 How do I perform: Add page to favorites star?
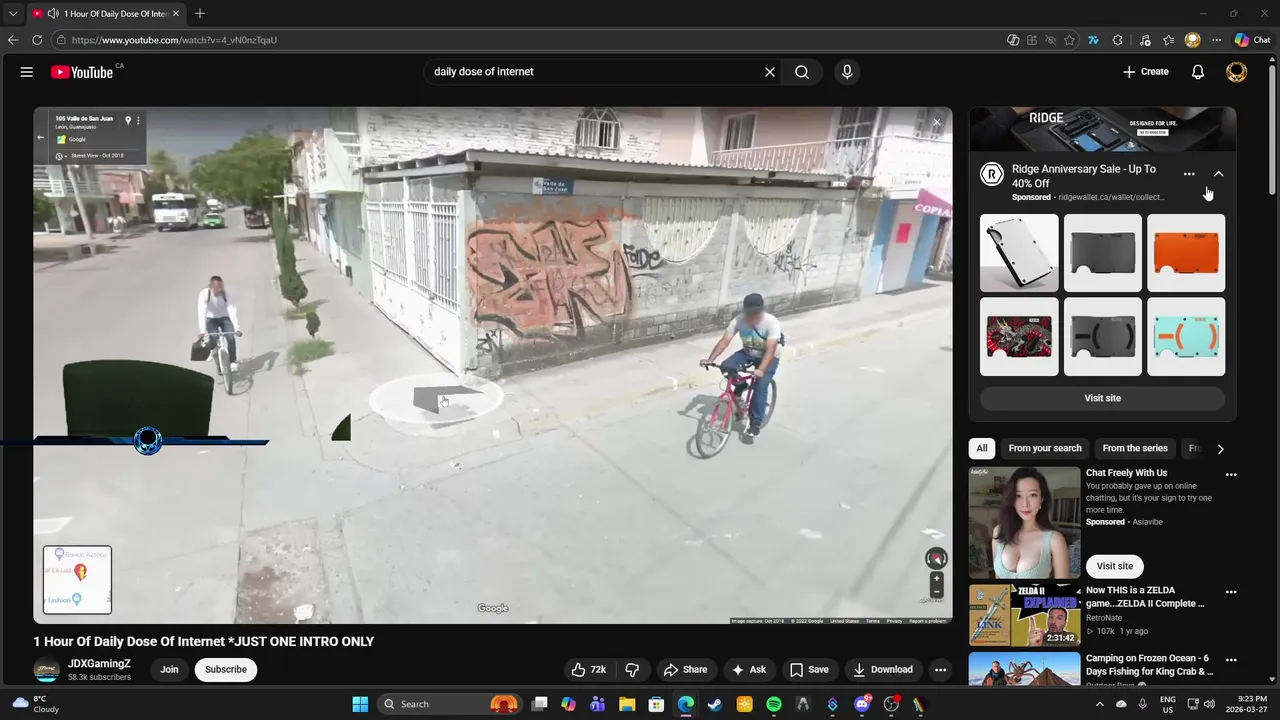pyautogui.click(x=1069, y=40)
